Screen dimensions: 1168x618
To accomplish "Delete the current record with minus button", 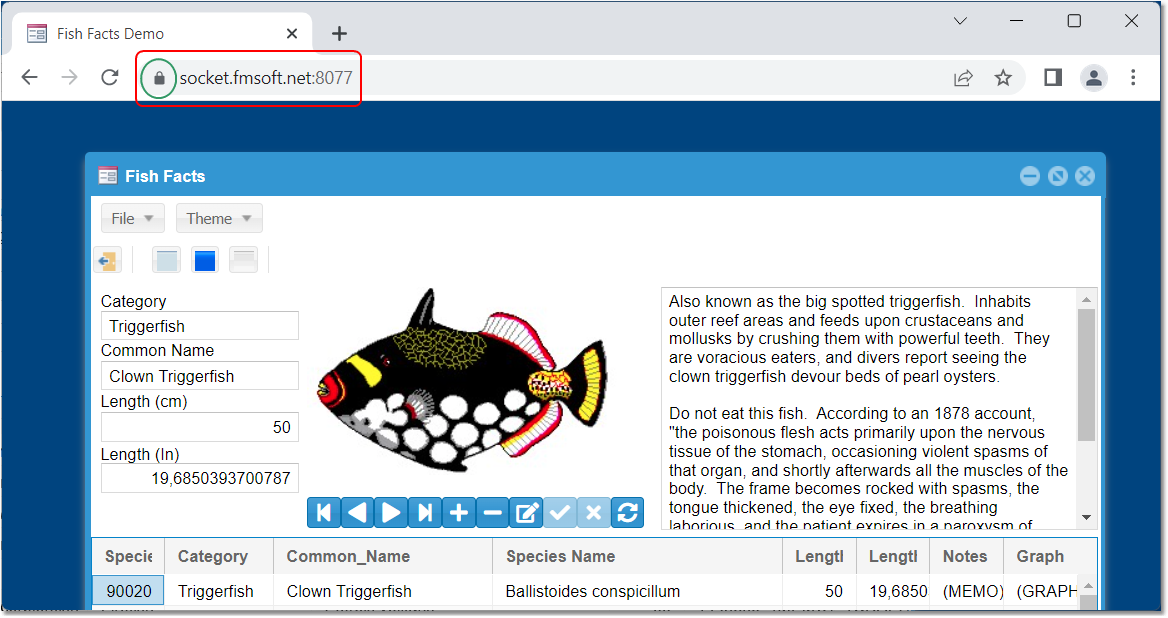I will (x=492, y=513).
